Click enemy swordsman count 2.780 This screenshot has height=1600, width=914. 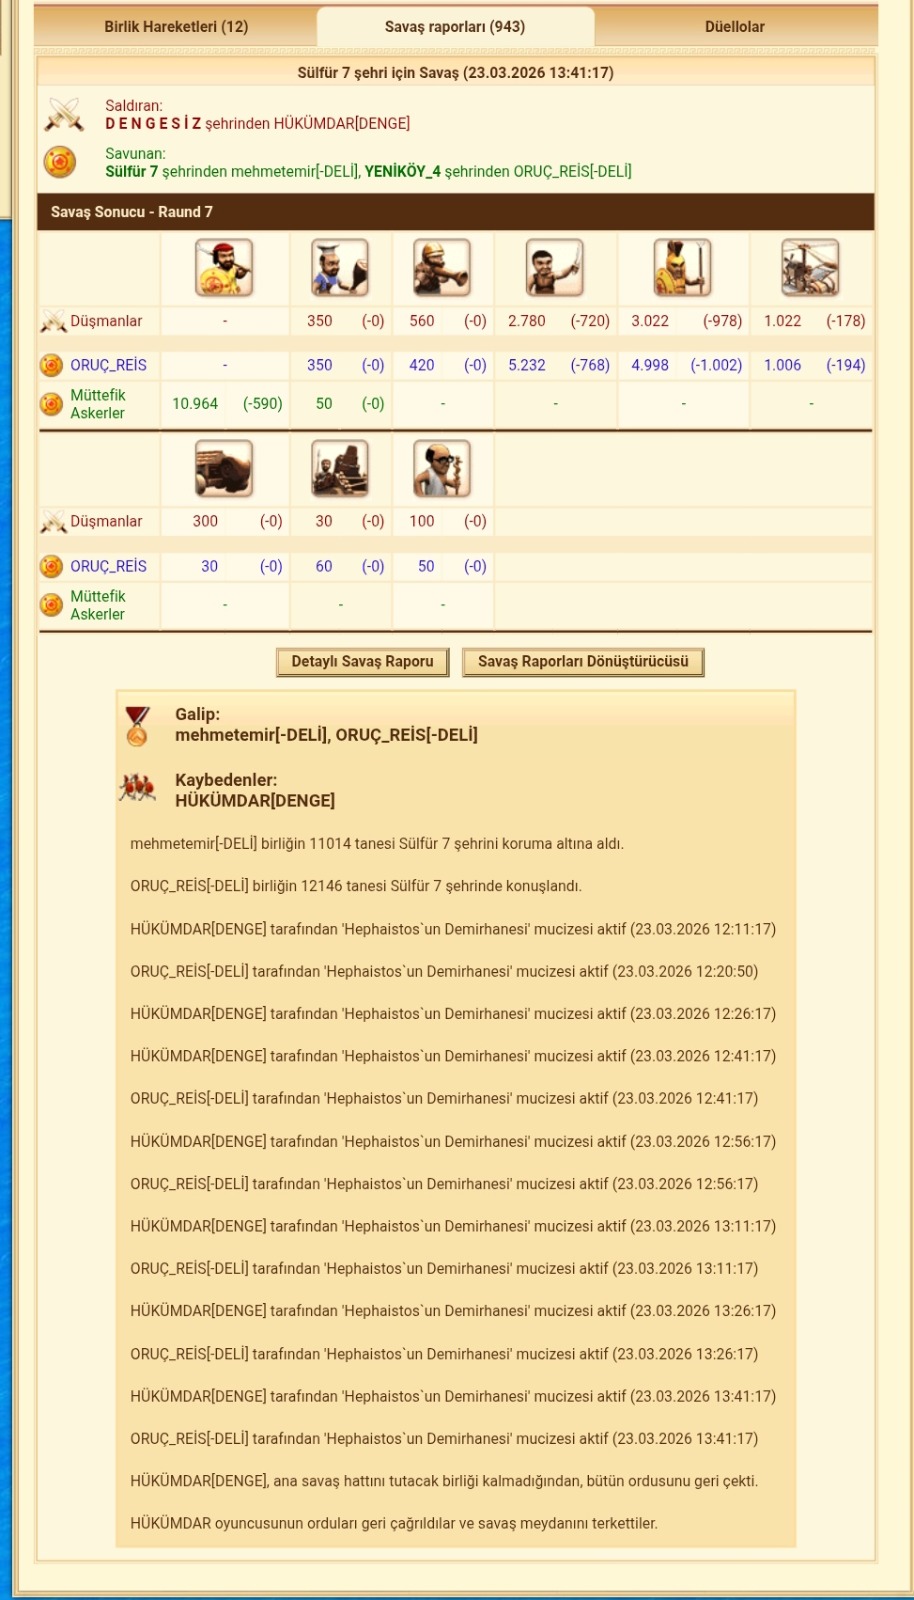(527, 321)
